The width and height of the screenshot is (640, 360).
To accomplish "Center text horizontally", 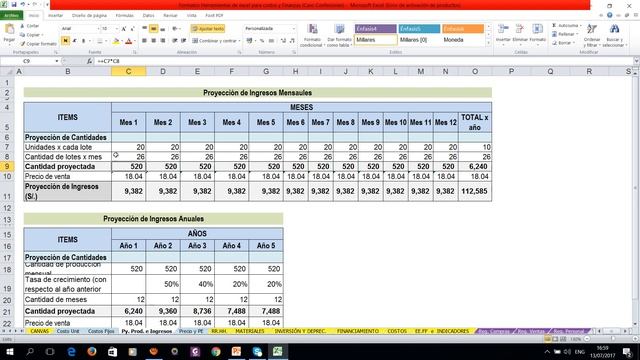I will [153, 41].
